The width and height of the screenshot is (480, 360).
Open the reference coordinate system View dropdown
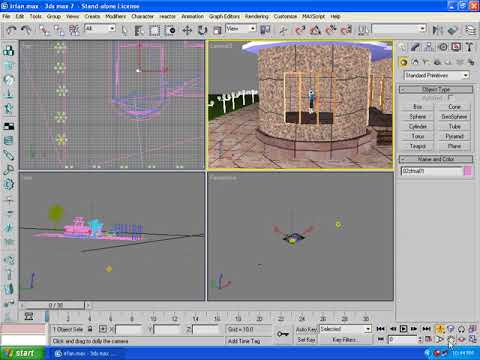point(241,29)
